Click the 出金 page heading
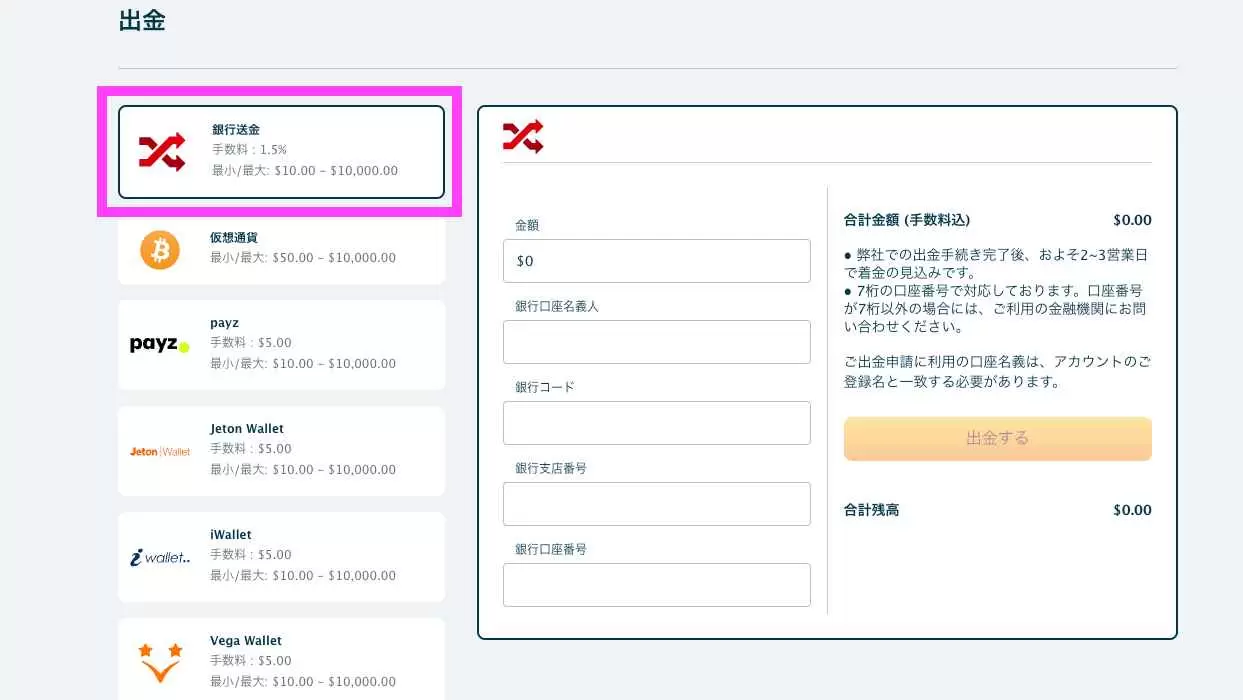This screenshot has height=700, width=1243. (142, 21)
